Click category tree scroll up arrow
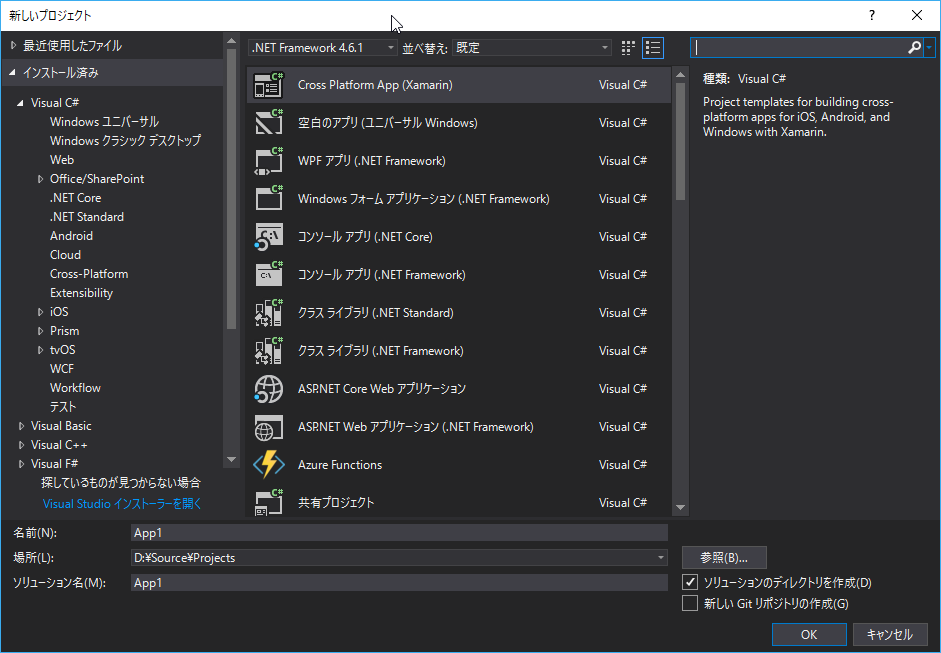The image size is (941, 653). tap(231, 41)
